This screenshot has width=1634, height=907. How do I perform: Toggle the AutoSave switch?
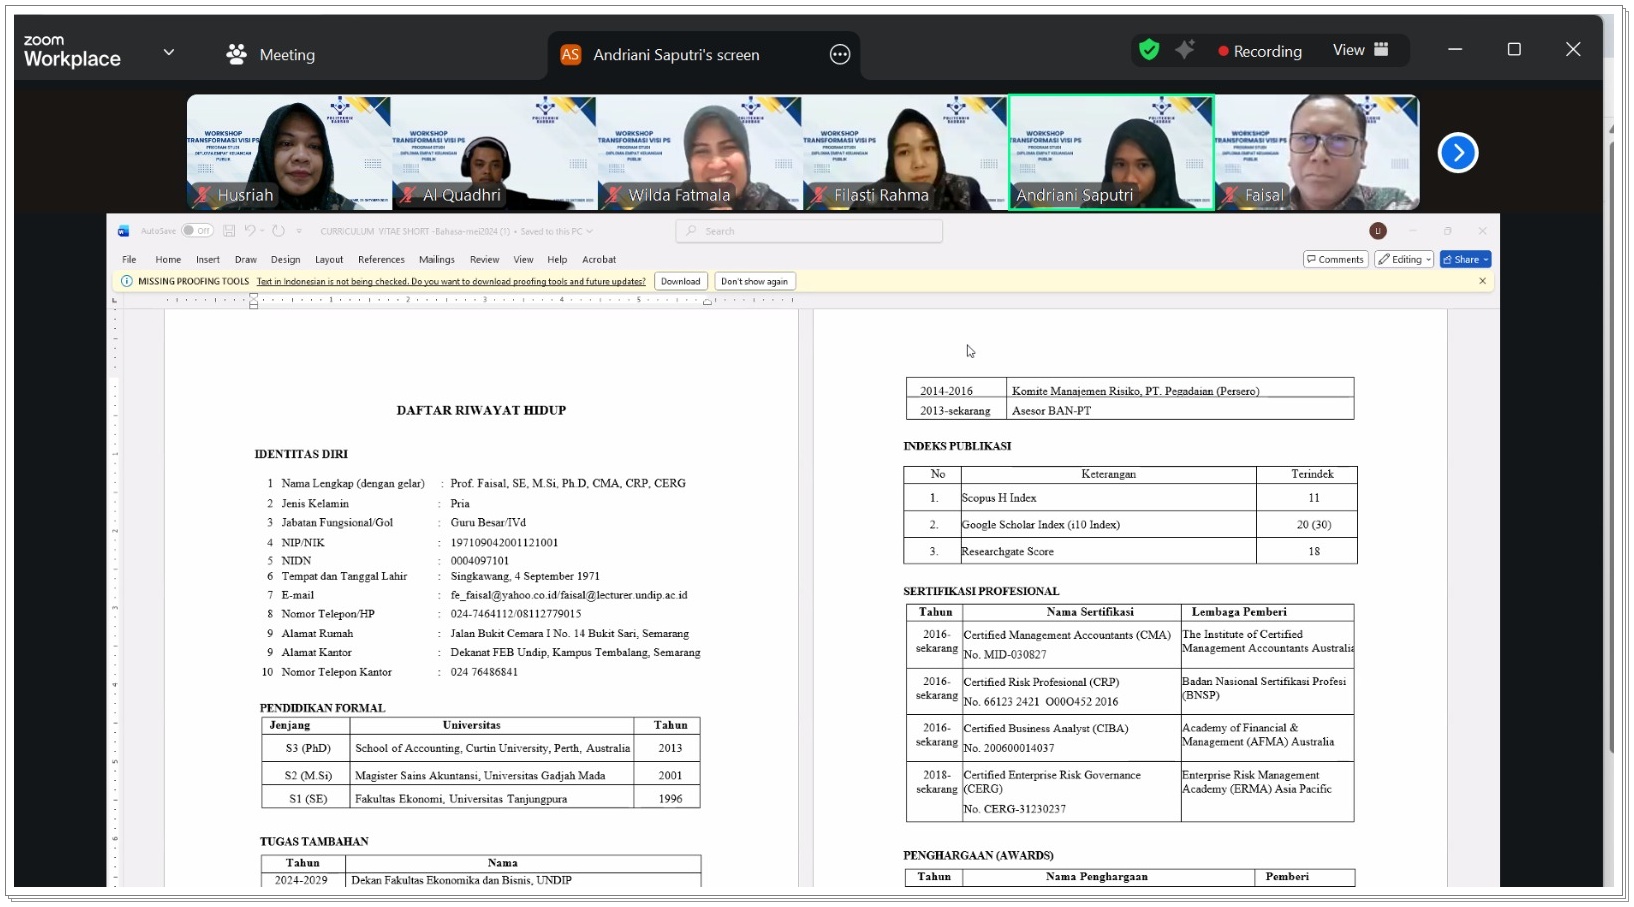pyautogui.click(x=197, y=231)
